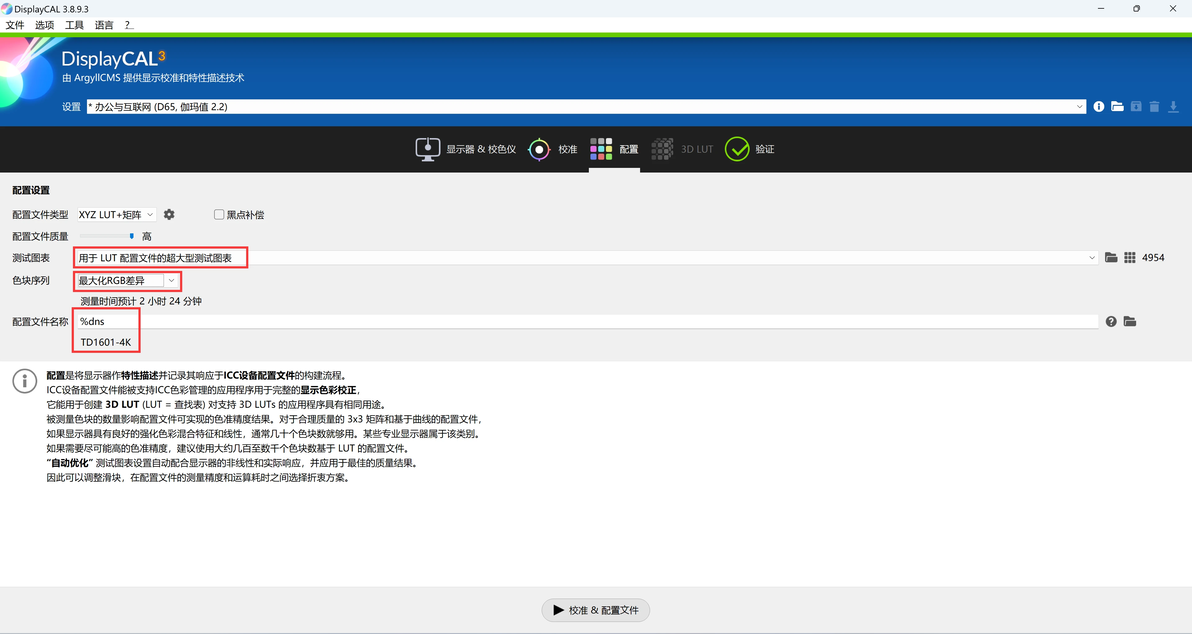1192x634 pixels.
Task: Click the 4954 patch count text
Action: click(x=1153, y=258)
